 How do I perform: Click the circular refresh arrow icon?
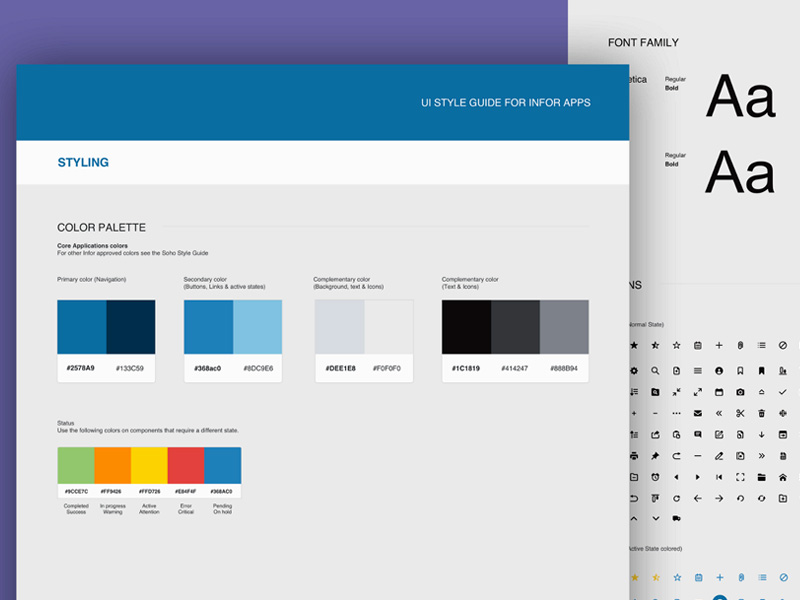pos(677,498)
